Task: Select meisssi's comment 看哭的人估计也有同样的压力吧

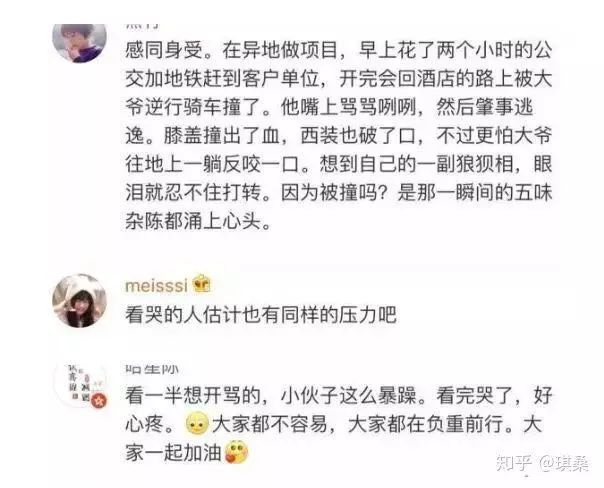Action: click(x=261, y=315)
